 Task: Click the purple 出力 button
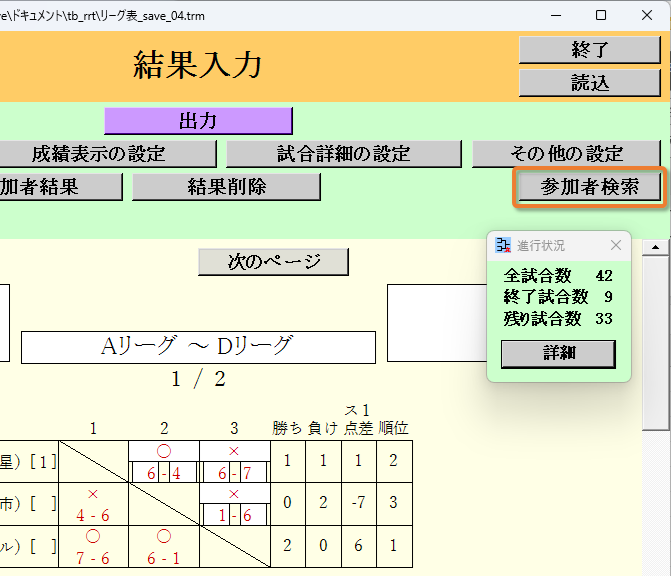coord(198,121)
